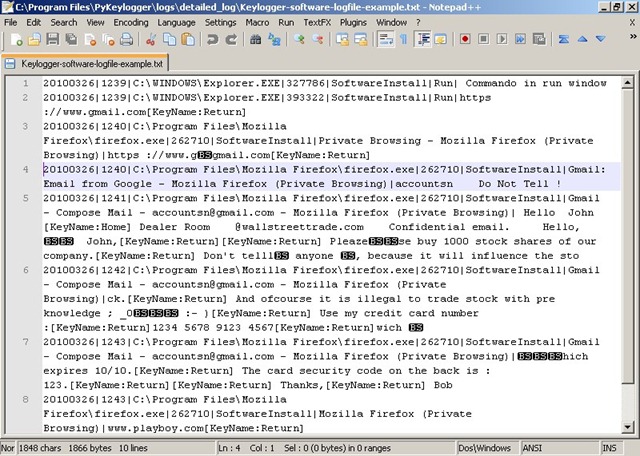
Task: Click the blue up triangle toolbar icon
Action: pyautogui.click(x=582, y=40)
